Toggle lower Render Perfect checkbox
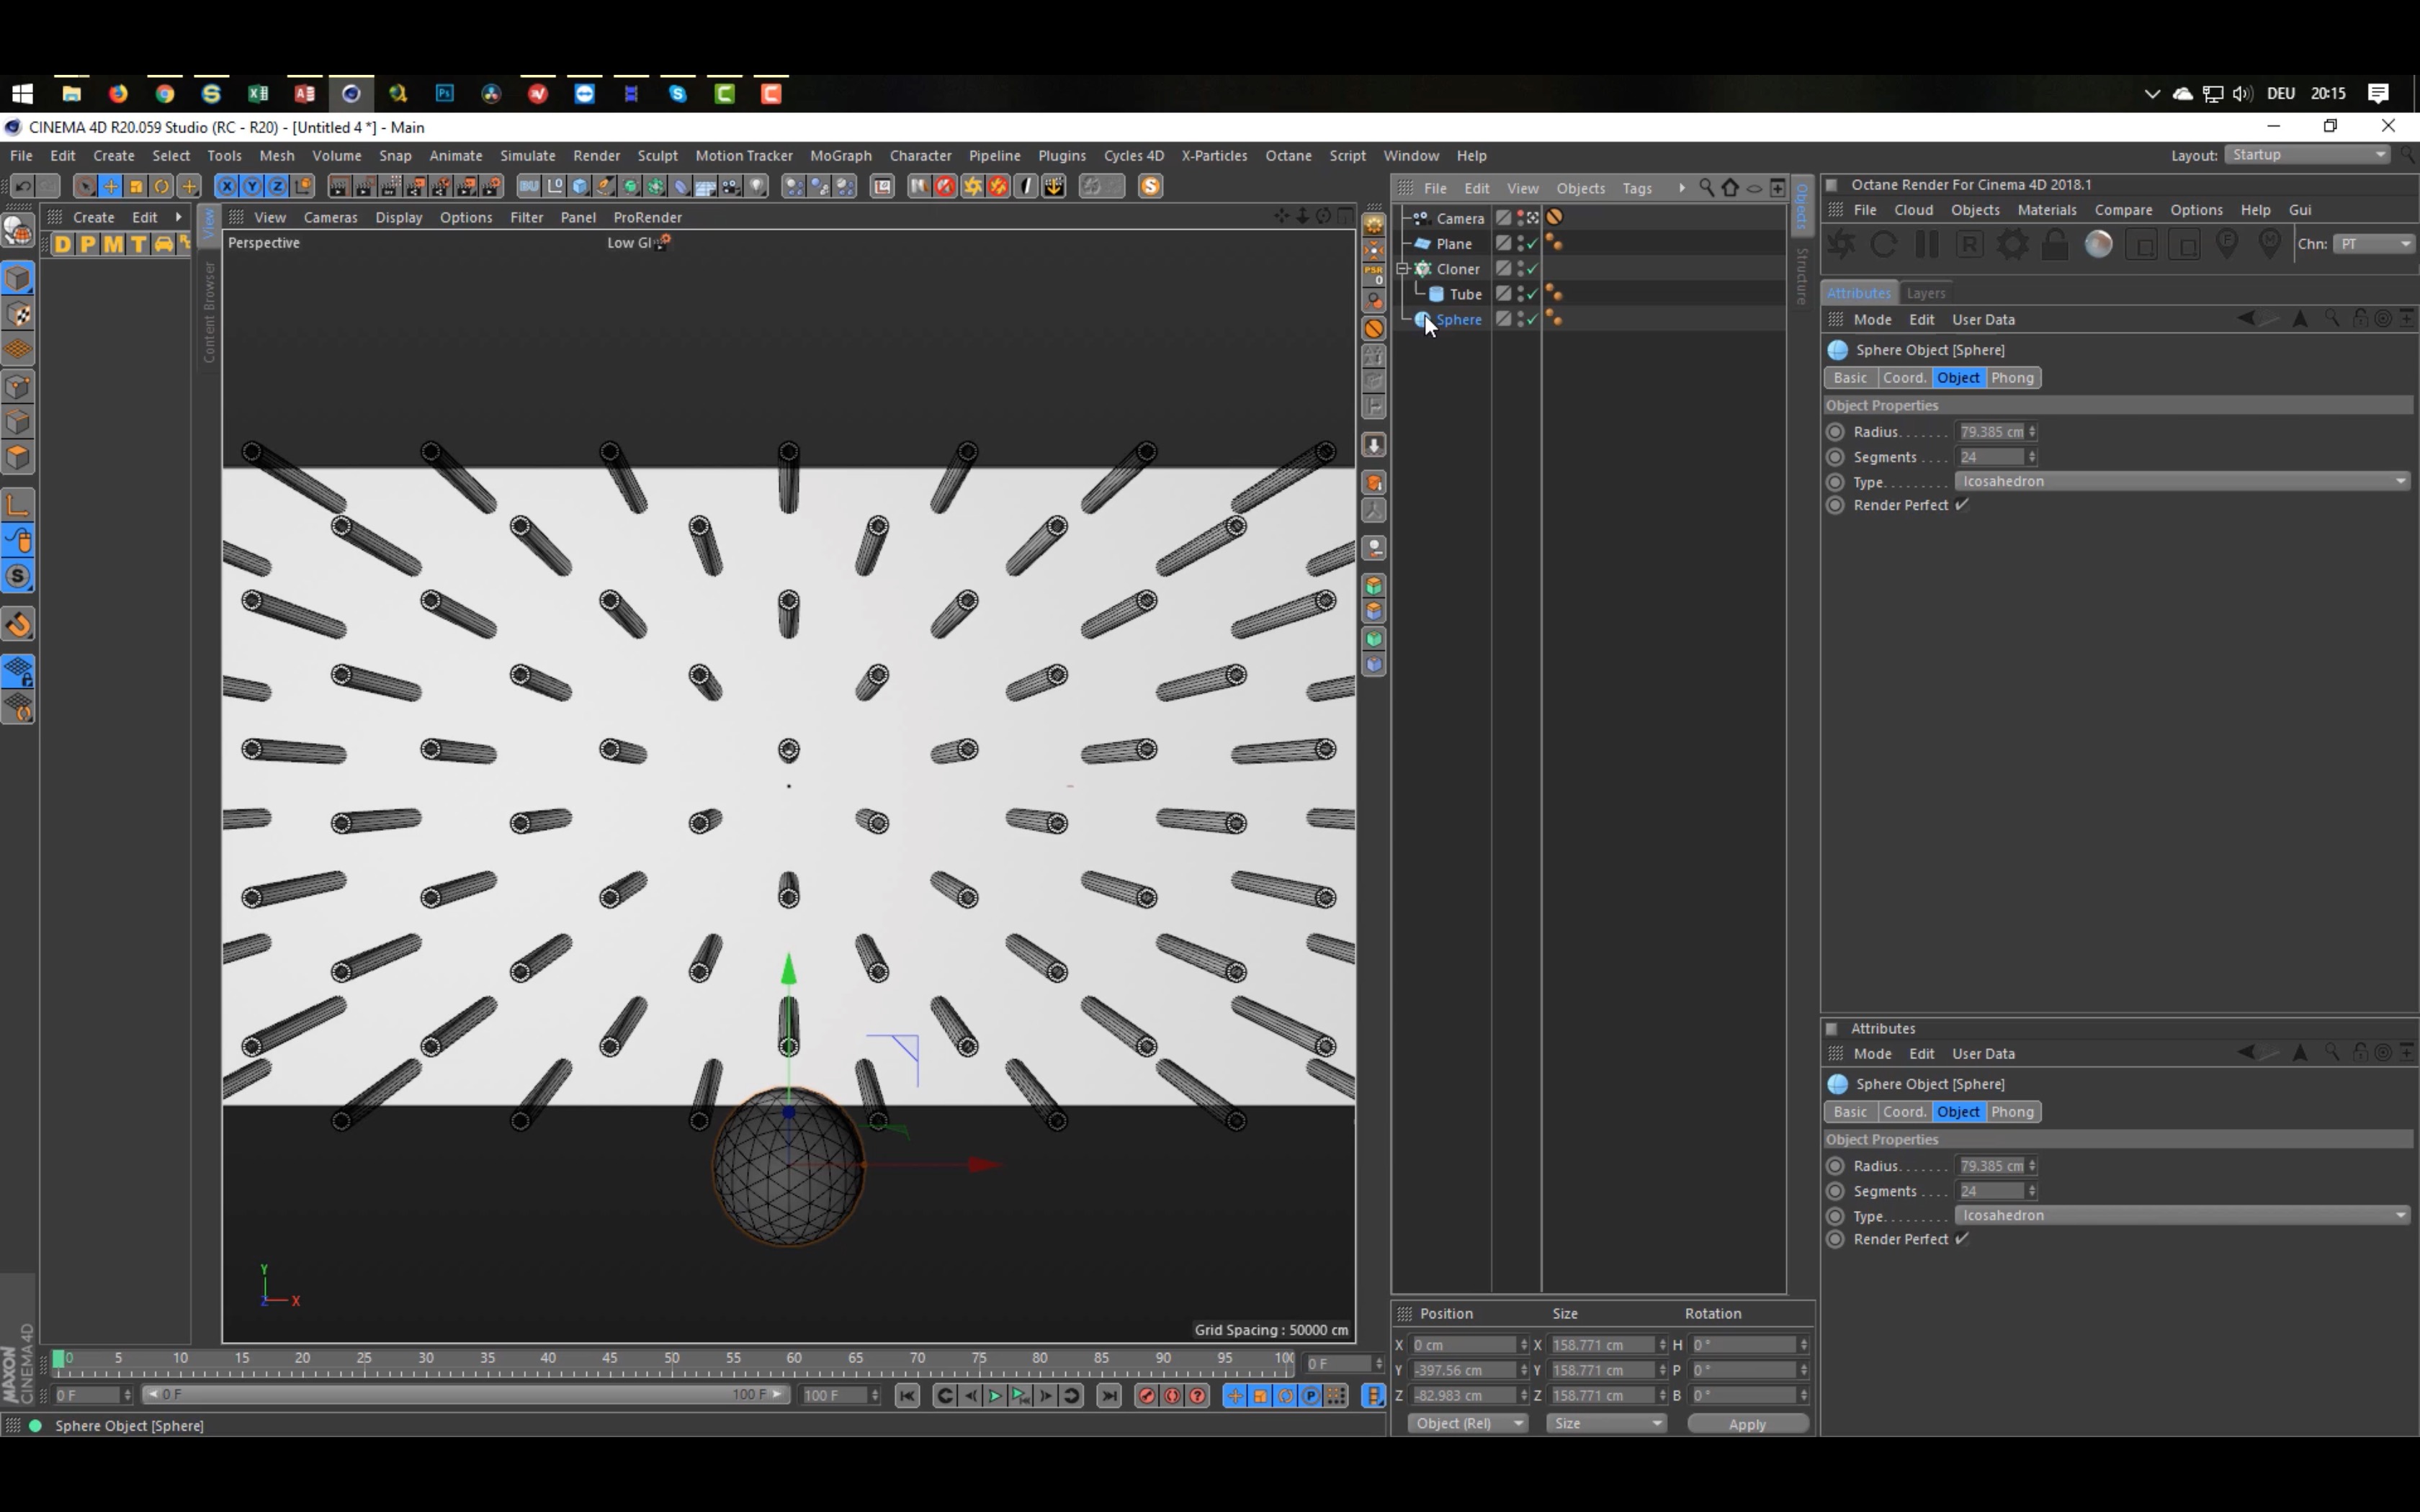The width and height of the screenshot is (2420, 1512). coord(1962,1239)
